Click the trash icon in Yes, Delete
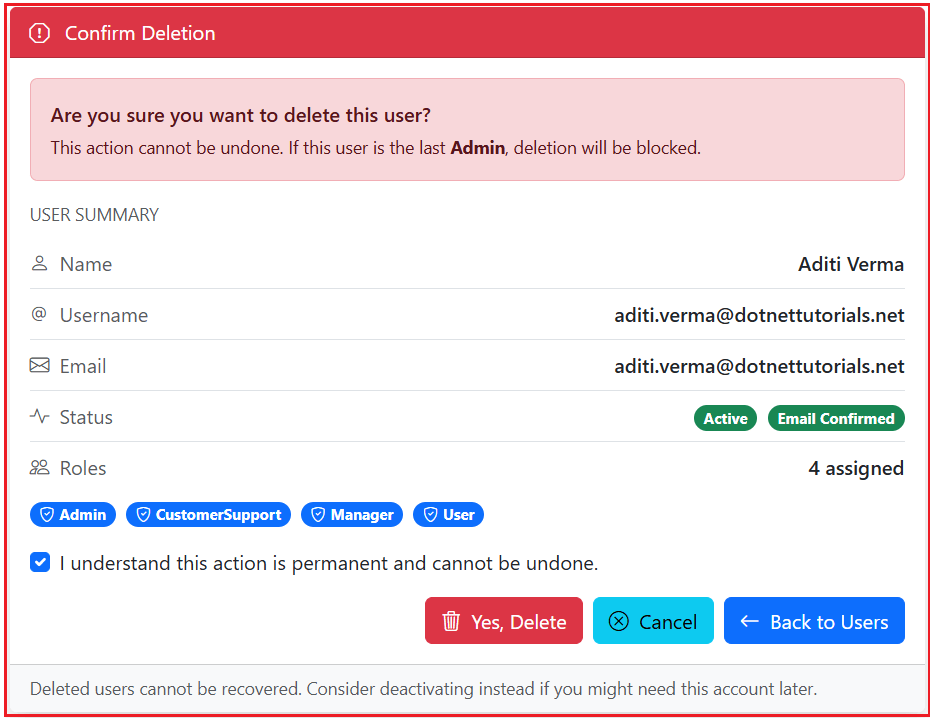This screenshot has height=720, width=932. pos(452,621)
